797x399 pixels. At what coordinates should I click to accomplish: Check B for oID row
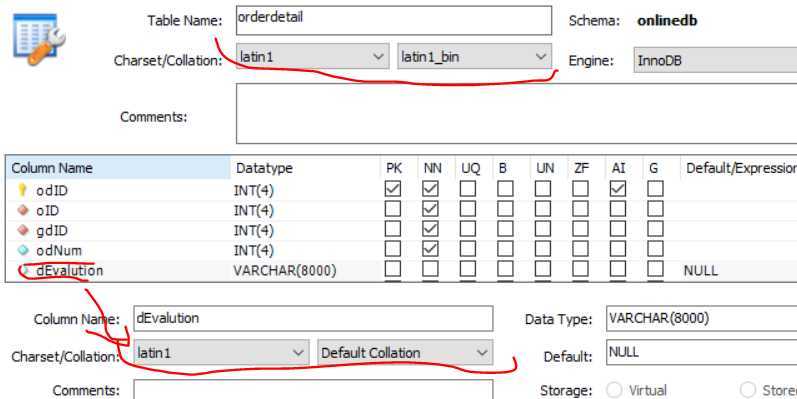click(x=505, y=209)
